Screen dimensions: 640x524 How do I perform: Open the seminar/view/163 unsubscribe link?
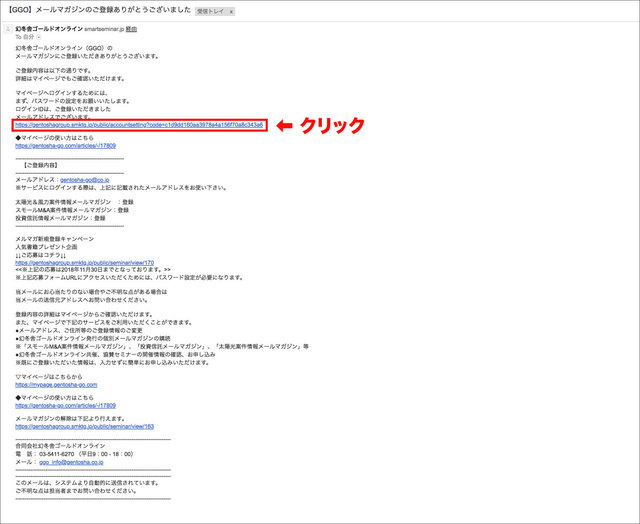click(x=84, y=426)
